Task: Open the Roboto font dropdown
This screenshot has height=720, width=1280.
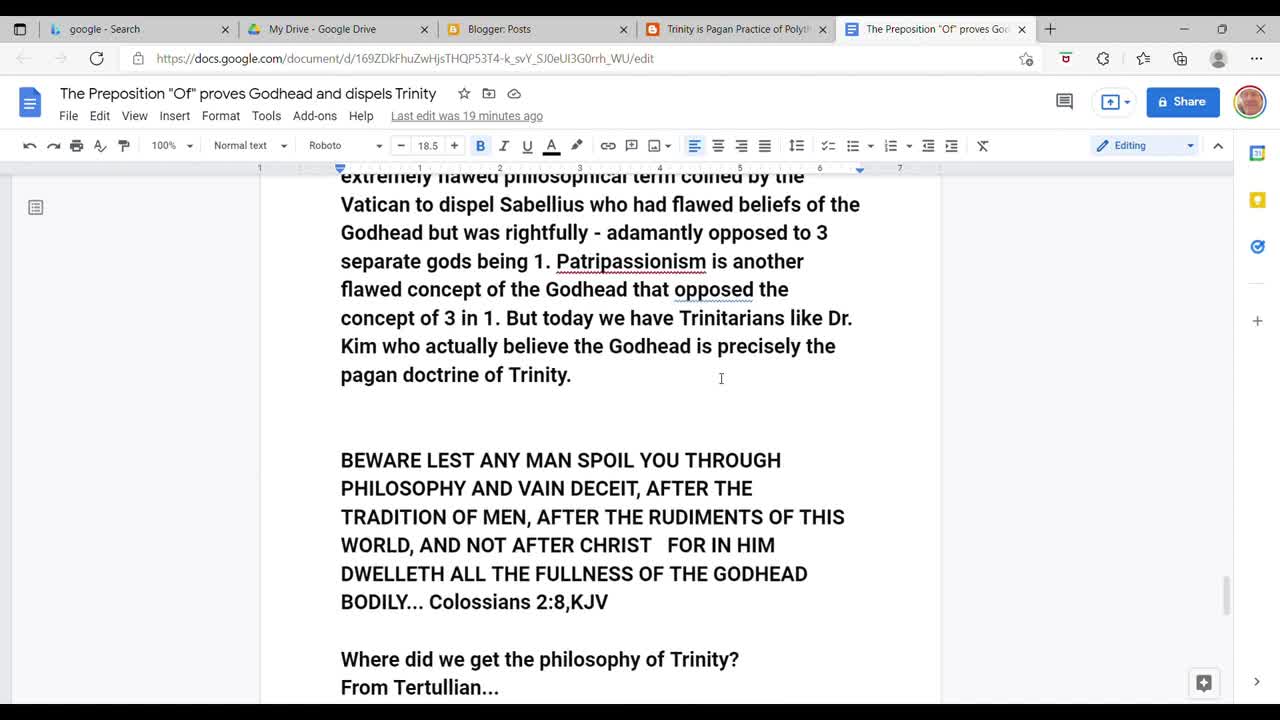Action: tap(345, 146)
